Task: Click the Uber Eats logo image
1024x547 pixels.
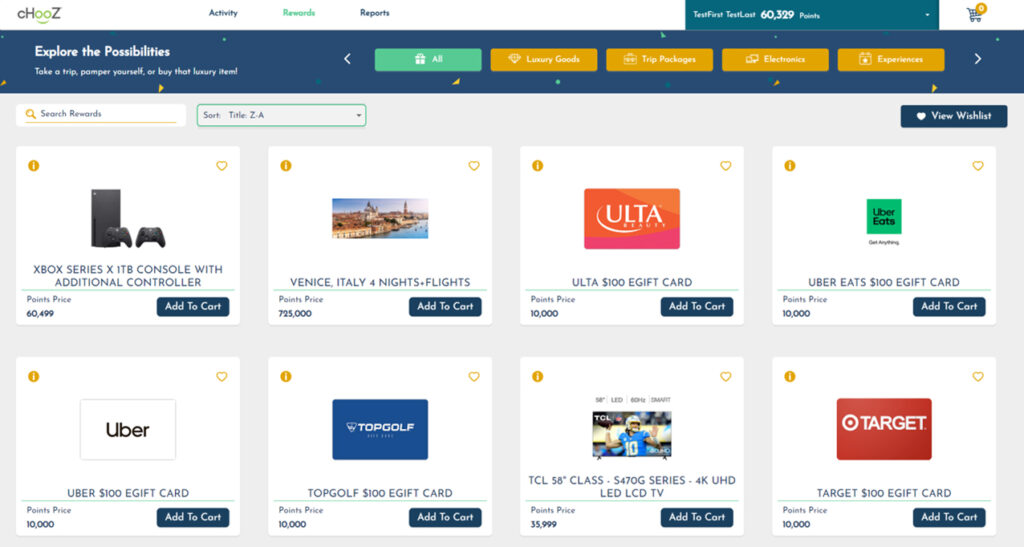Action: (884, 222)
